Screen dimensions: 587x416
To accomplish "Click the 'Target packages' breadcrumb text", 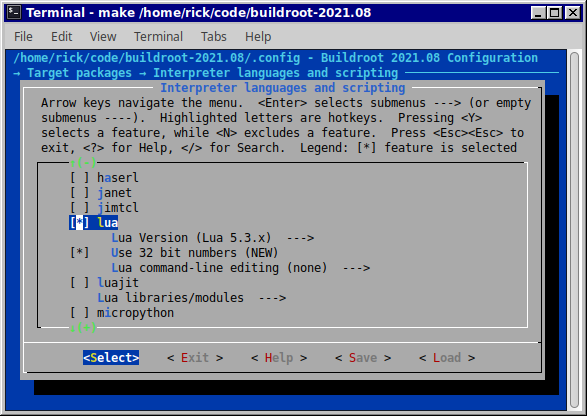I will coord(79,73).
